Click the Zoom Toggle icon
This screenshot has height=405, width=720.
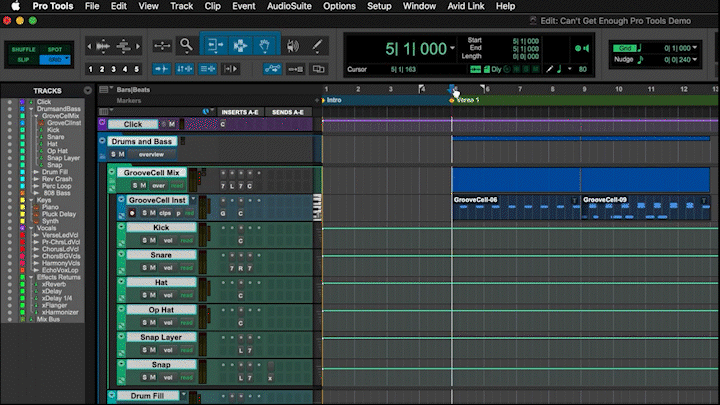click(161, 45)
